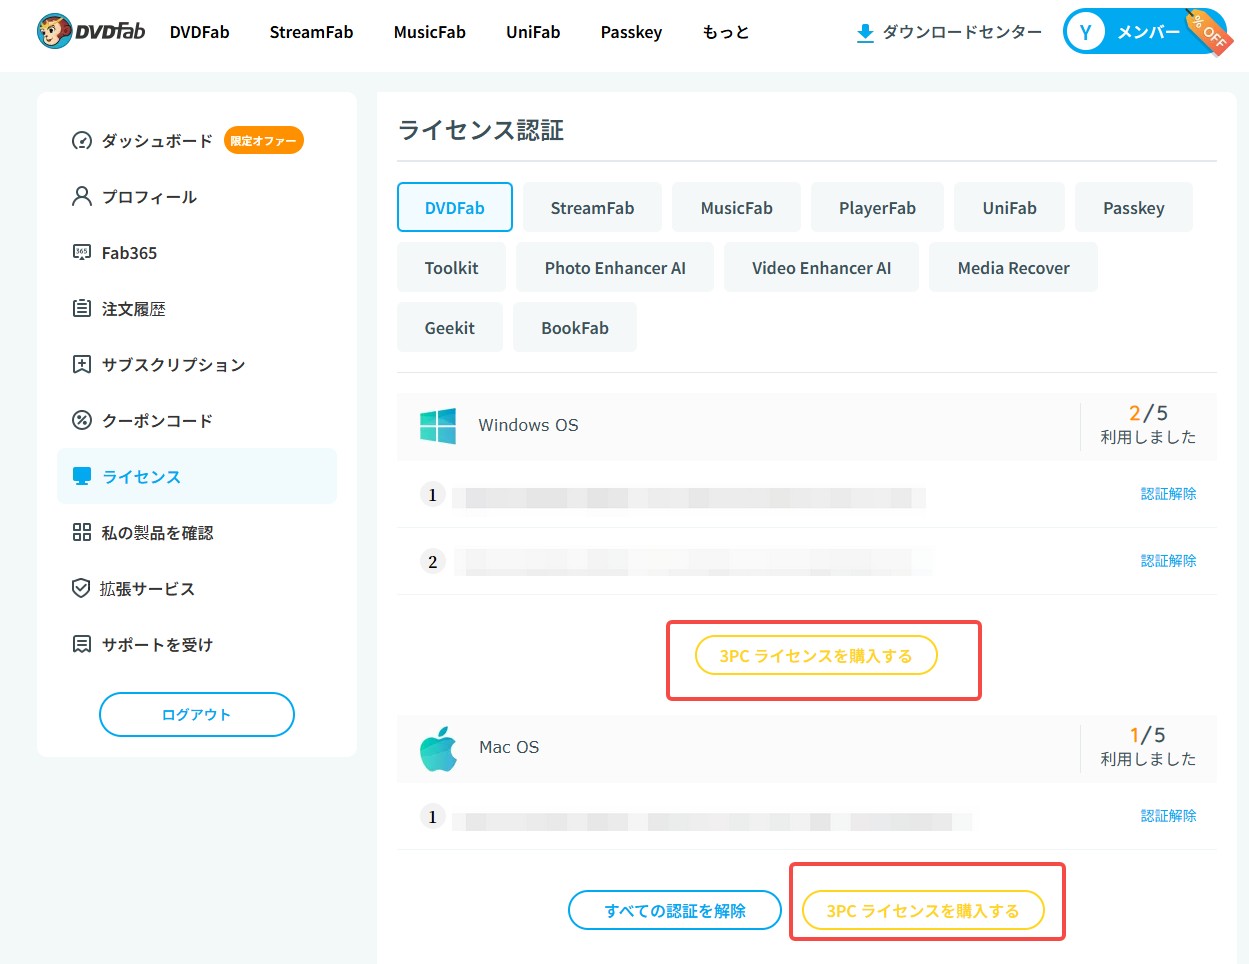Click the DVDFab monkey logo
This screenshot has width=1249, height=964.
click(91, 32)
